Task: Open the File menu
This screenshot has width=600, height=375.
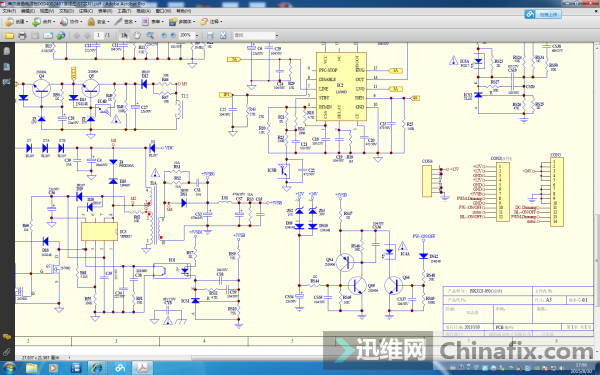Action: (x=9, y=11)
